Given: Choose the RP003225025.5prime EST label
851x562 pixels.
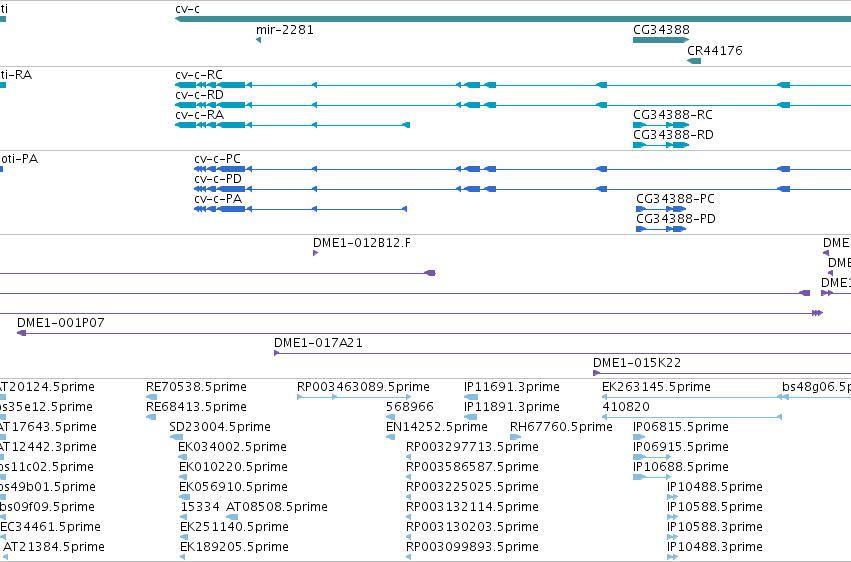Looking at the screenshot, I should (x=472, y=487).
